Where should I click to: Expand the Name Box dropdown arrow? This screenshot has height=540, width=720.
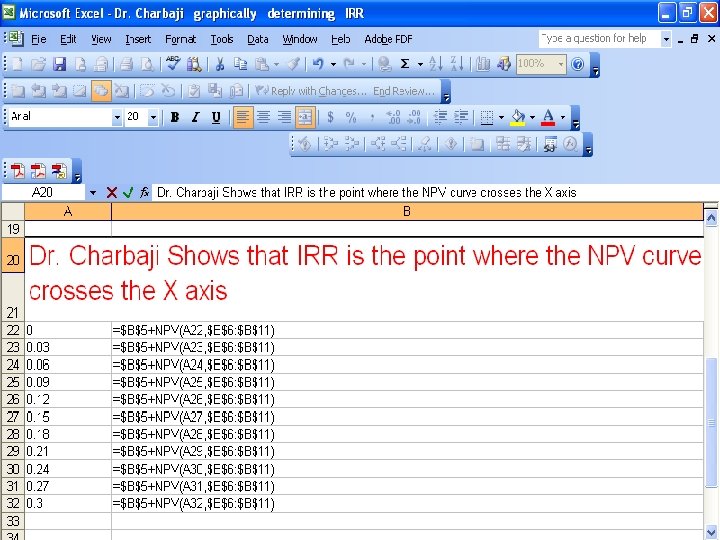click(93, 192)
